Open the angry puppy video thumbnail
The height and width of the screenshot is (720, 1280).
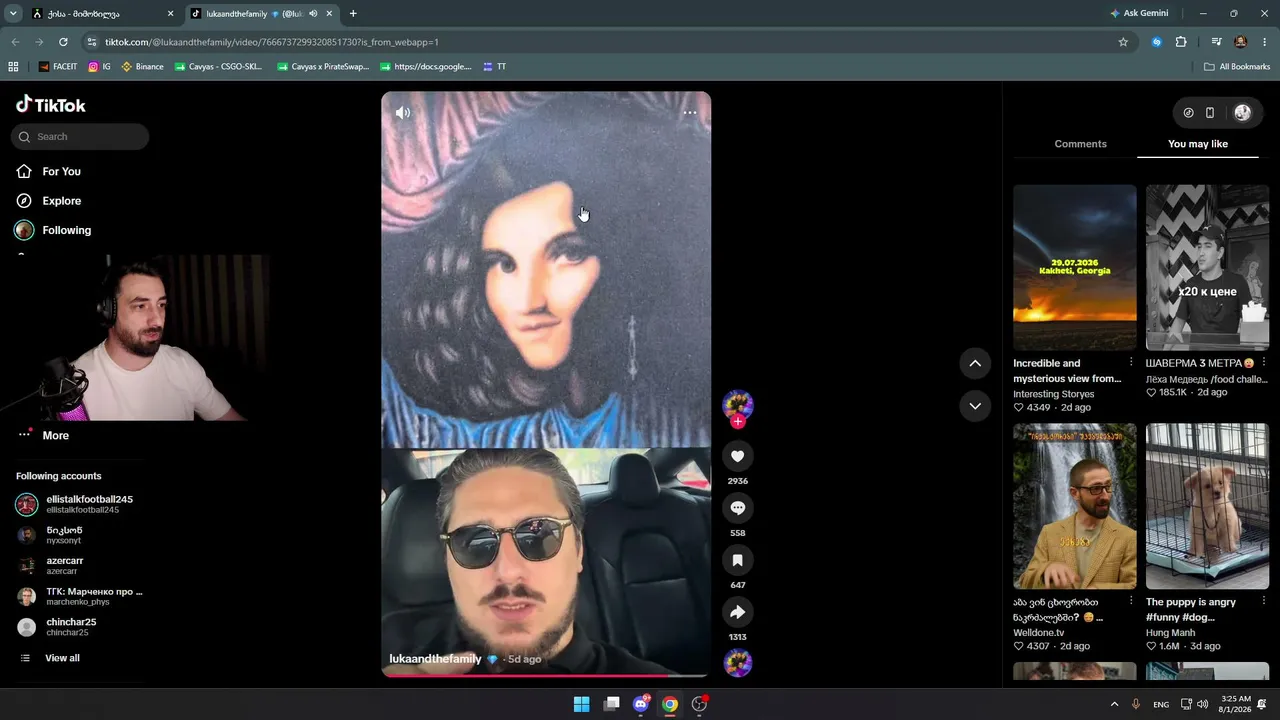tap(1207, 506)
